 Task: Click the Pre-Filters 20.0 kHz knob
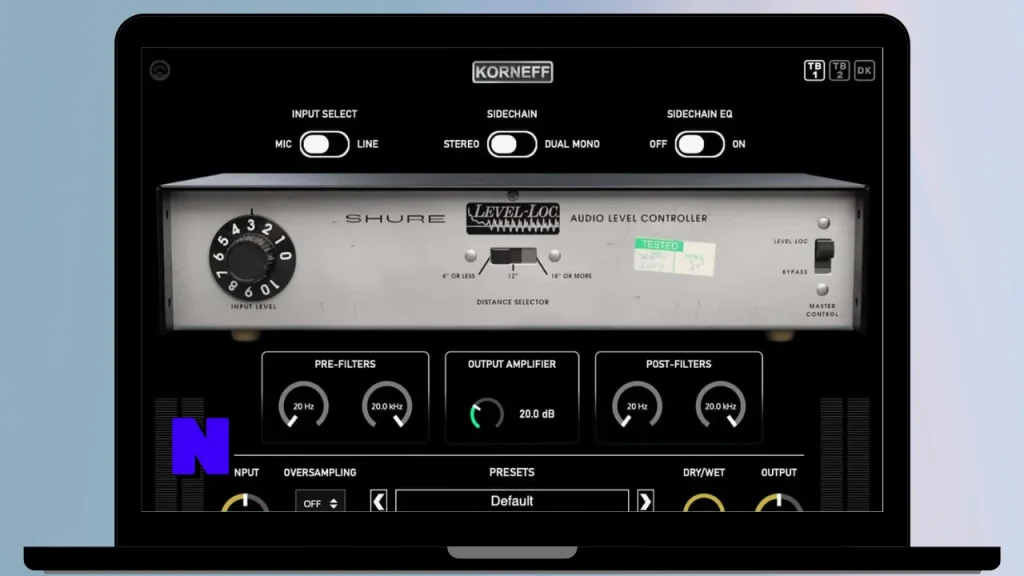387,406
